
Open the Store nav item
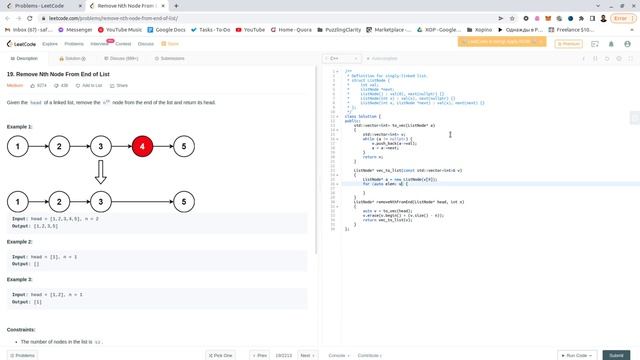point(170,44)
